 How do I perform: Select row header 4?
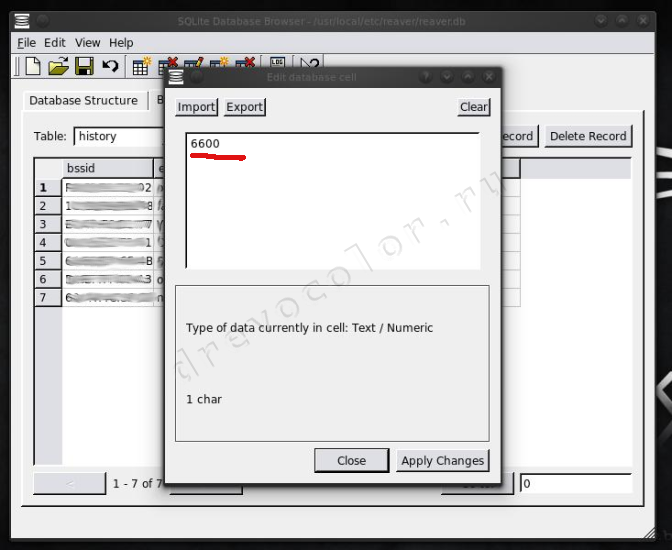[48, 243]
